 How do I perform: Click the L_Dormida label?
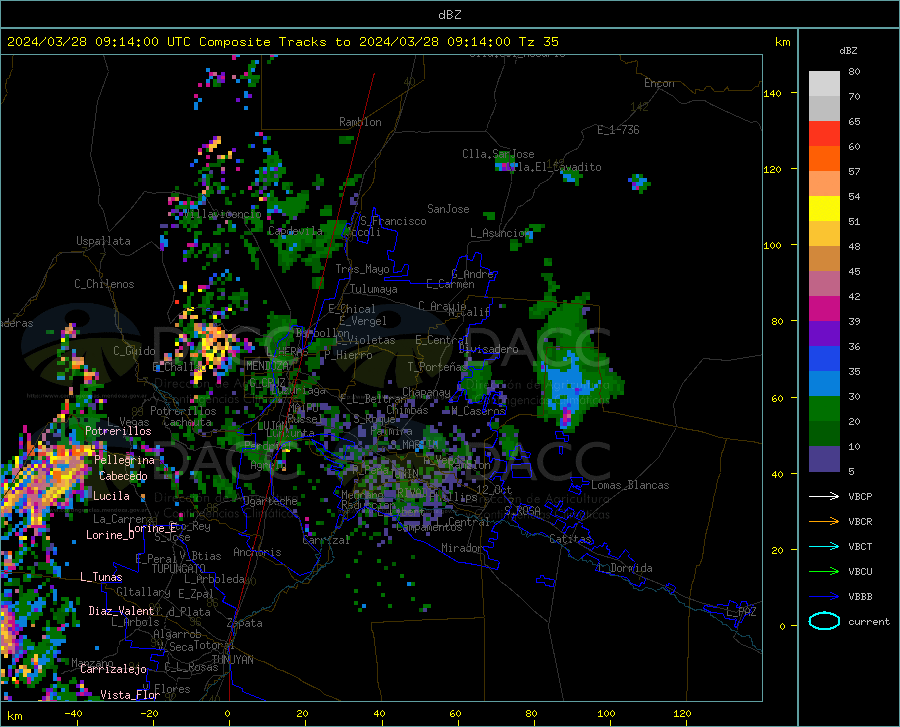click(x=624, y=568)
